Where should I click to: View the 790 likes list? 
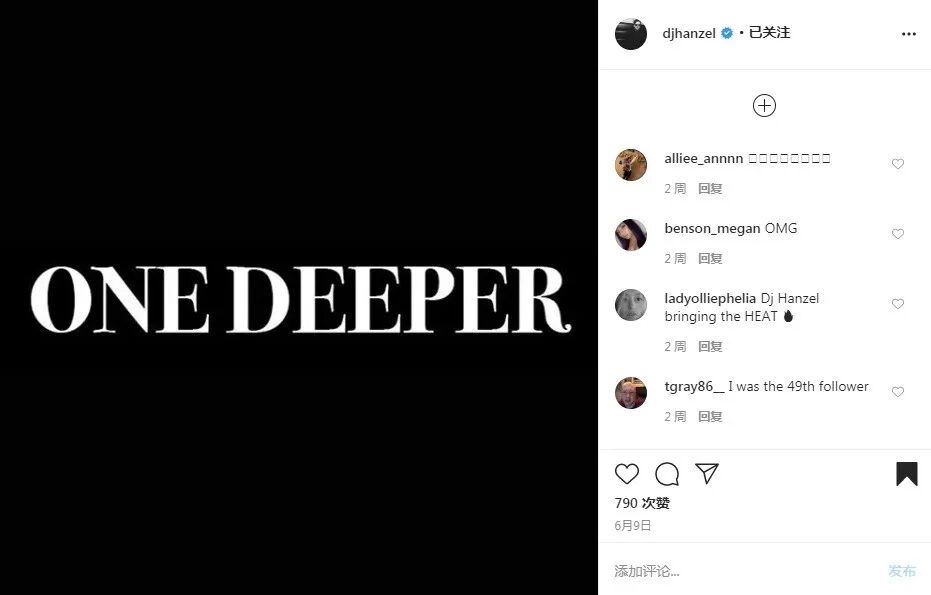coord(642,503)
